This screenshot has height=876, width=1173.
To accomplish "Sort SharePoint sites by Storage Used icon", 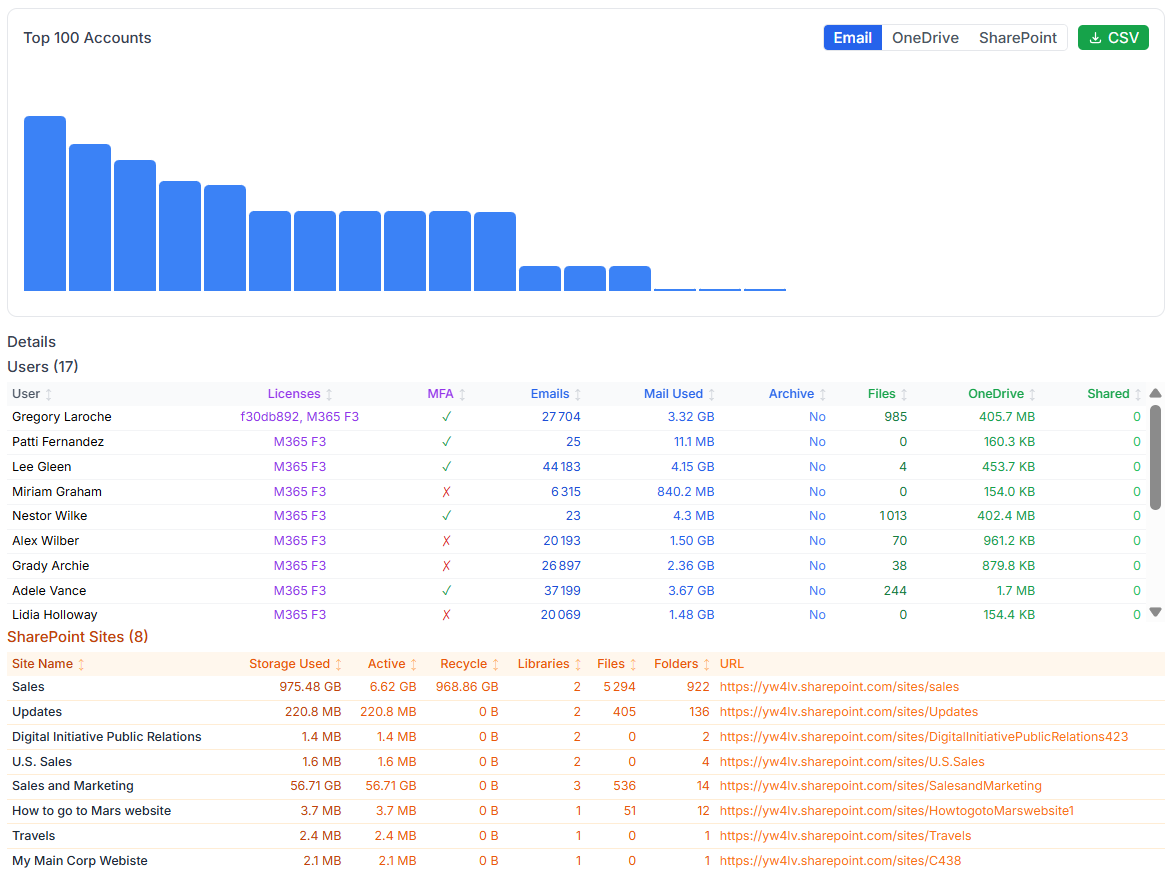I will [x=338, y=665].
